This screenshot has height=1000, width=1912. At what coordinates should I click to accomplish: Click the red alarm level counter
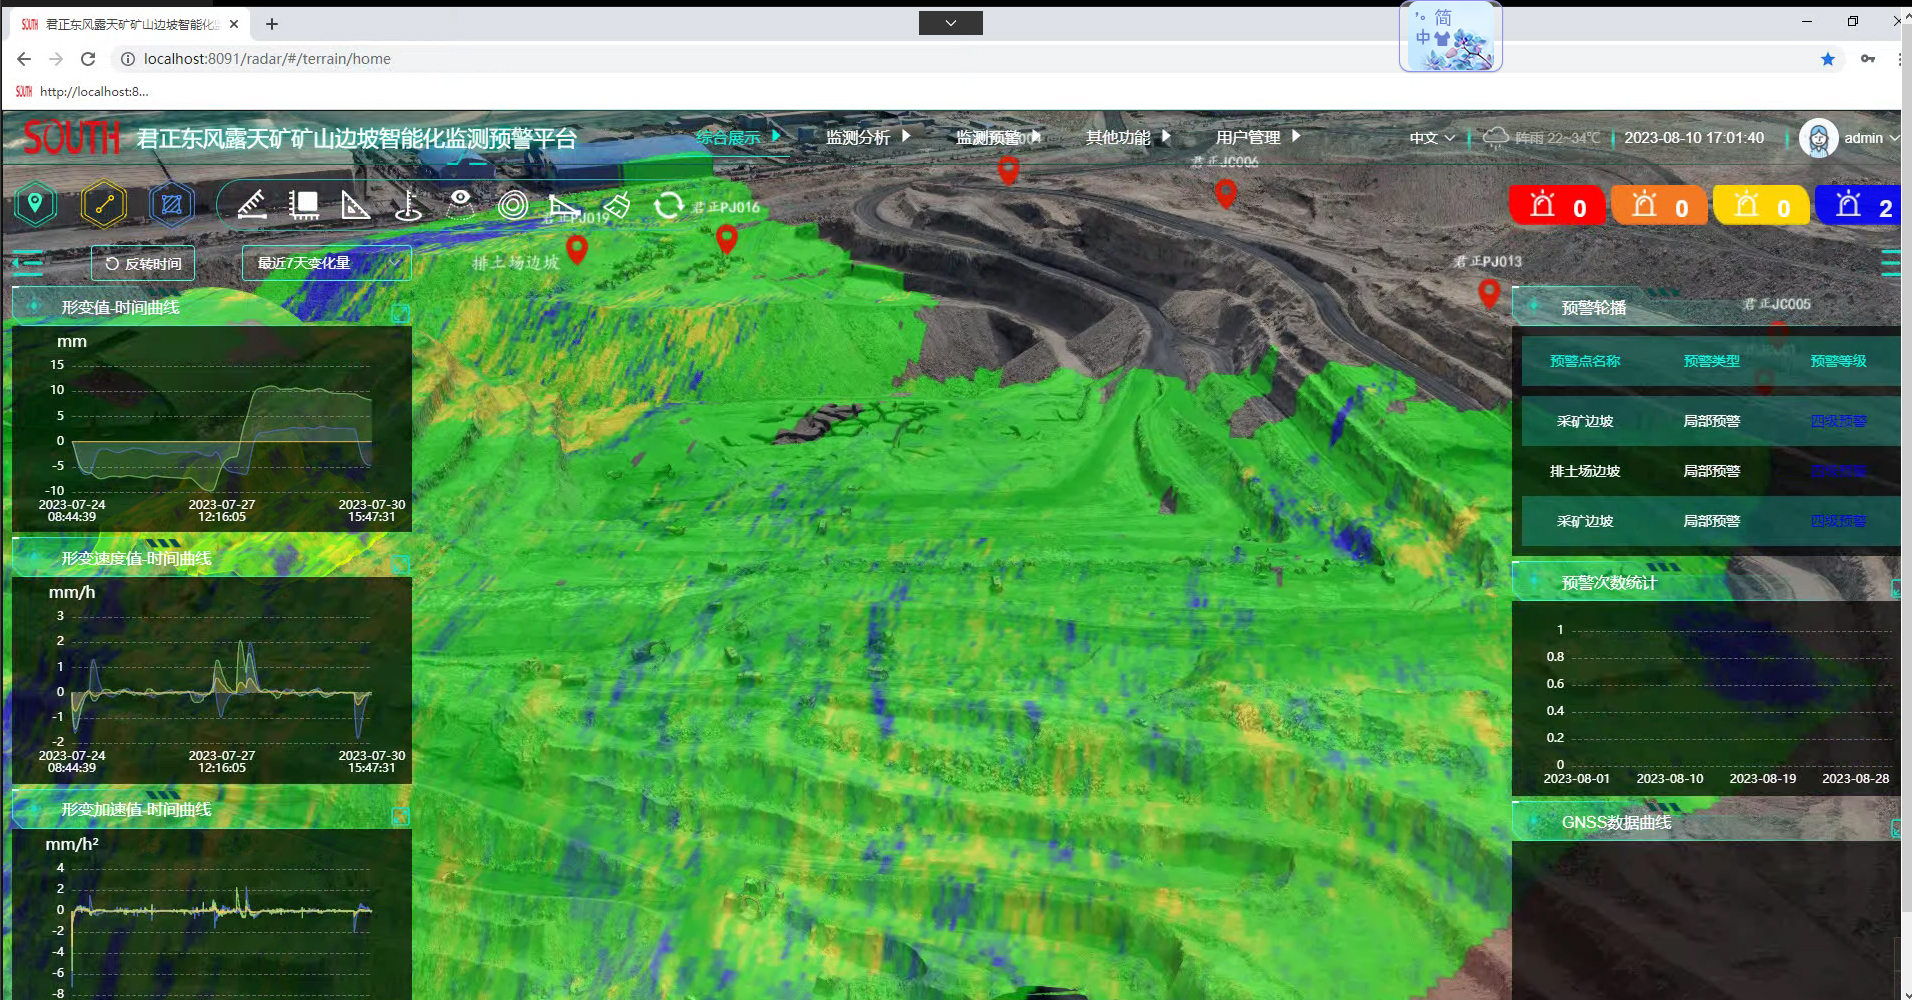point(1556,206)
